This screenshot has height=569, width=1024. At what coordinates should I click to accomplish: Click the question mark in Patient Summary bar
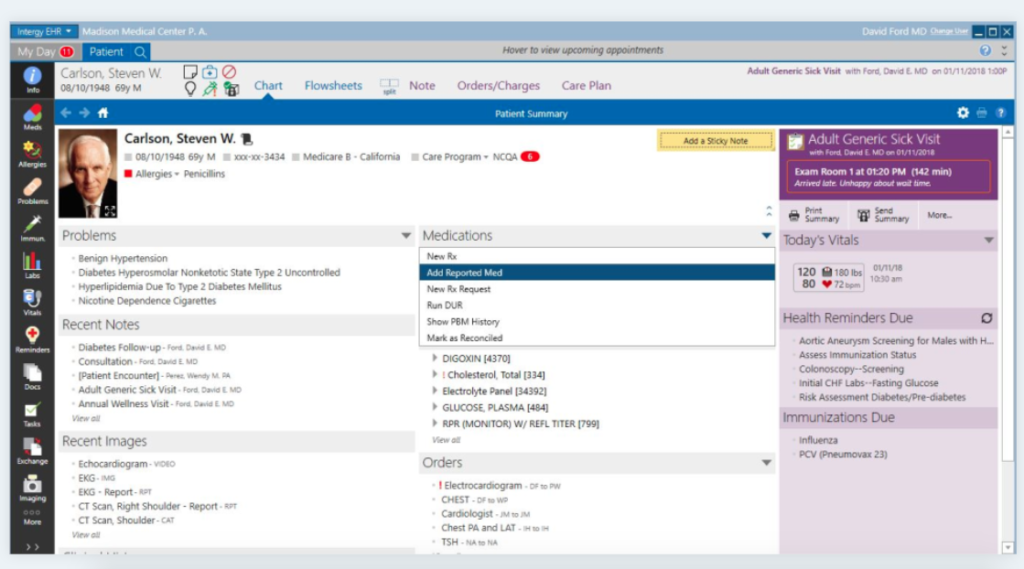pos(1000,113)
